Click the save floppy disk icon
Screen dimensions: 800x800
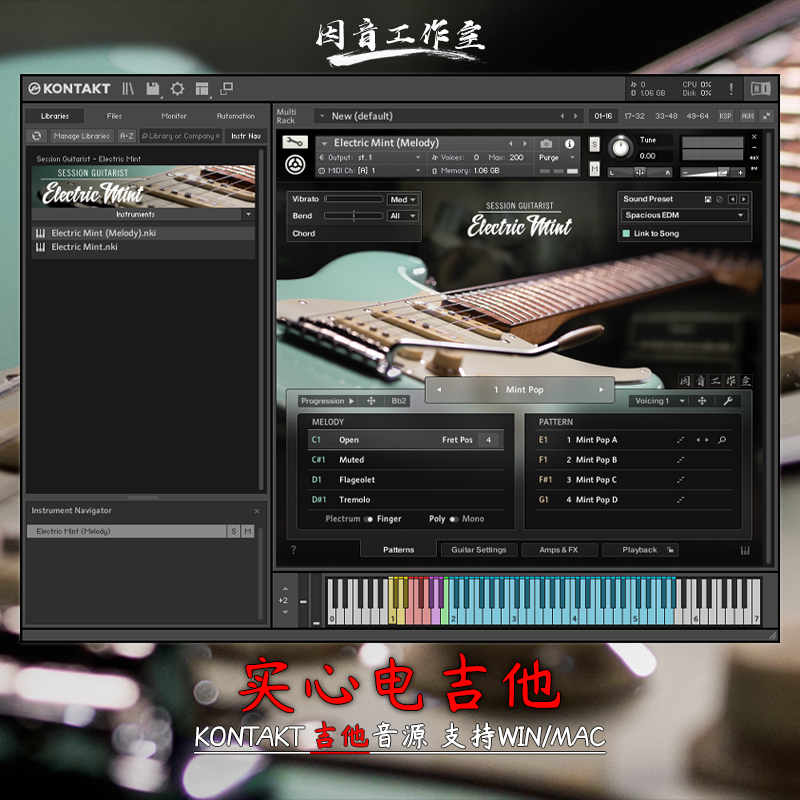point(153,89)
